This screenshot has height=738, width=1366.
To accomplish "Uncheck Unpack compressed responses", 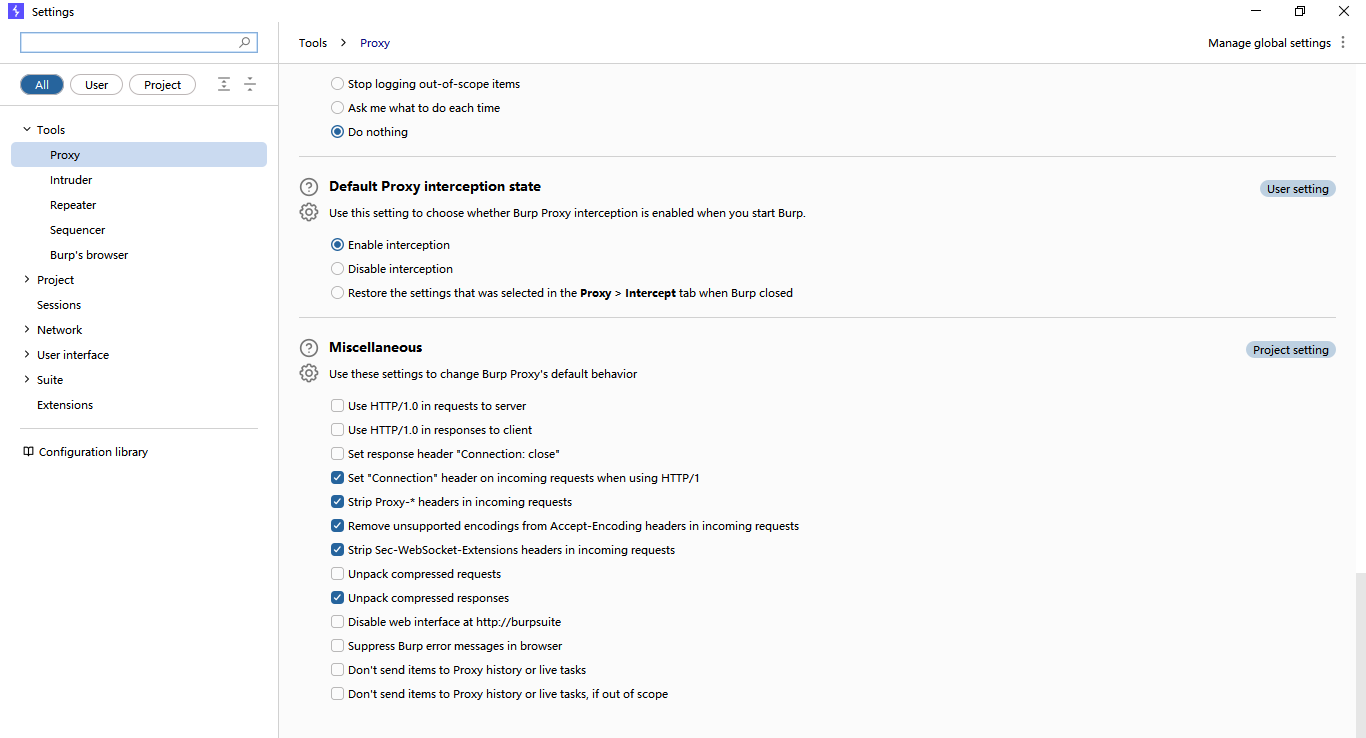I will [337, 598].
